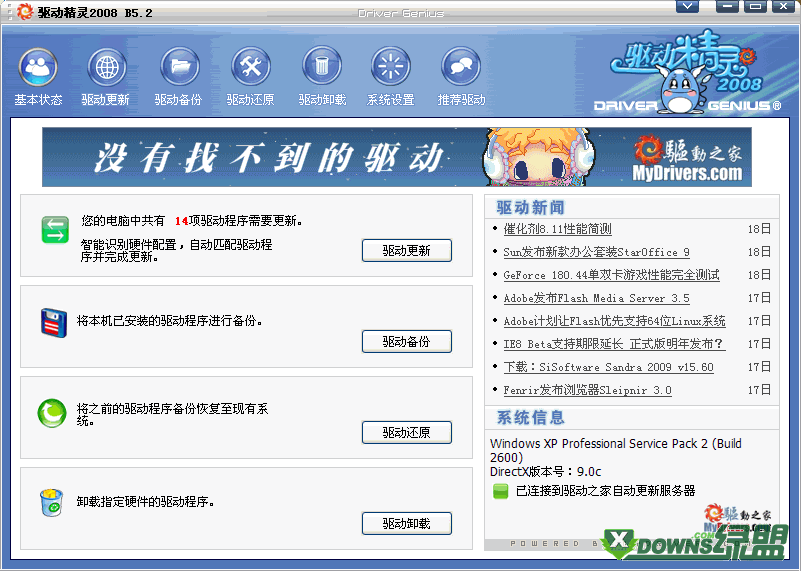Screen dimensions: 801x571
Task: Open the 驱动更新 globe icon
Action: click(106, 67)
